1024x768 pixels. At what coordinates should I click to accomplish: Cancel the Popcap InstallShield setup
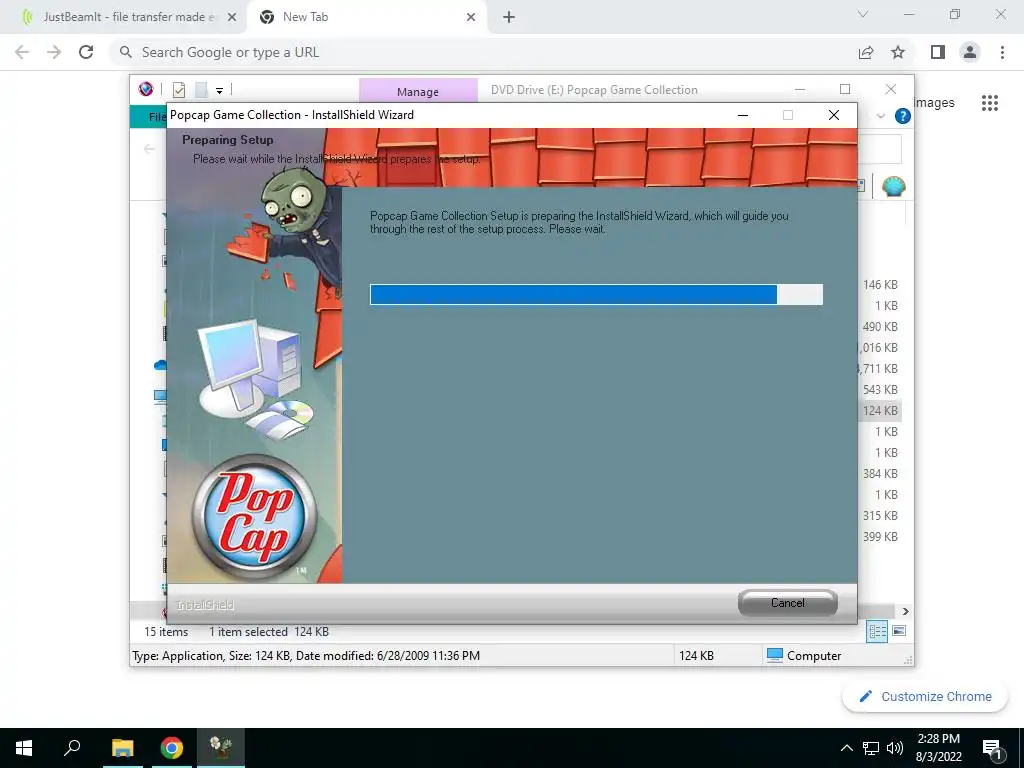pyautogui.click(x=788, y=603)
